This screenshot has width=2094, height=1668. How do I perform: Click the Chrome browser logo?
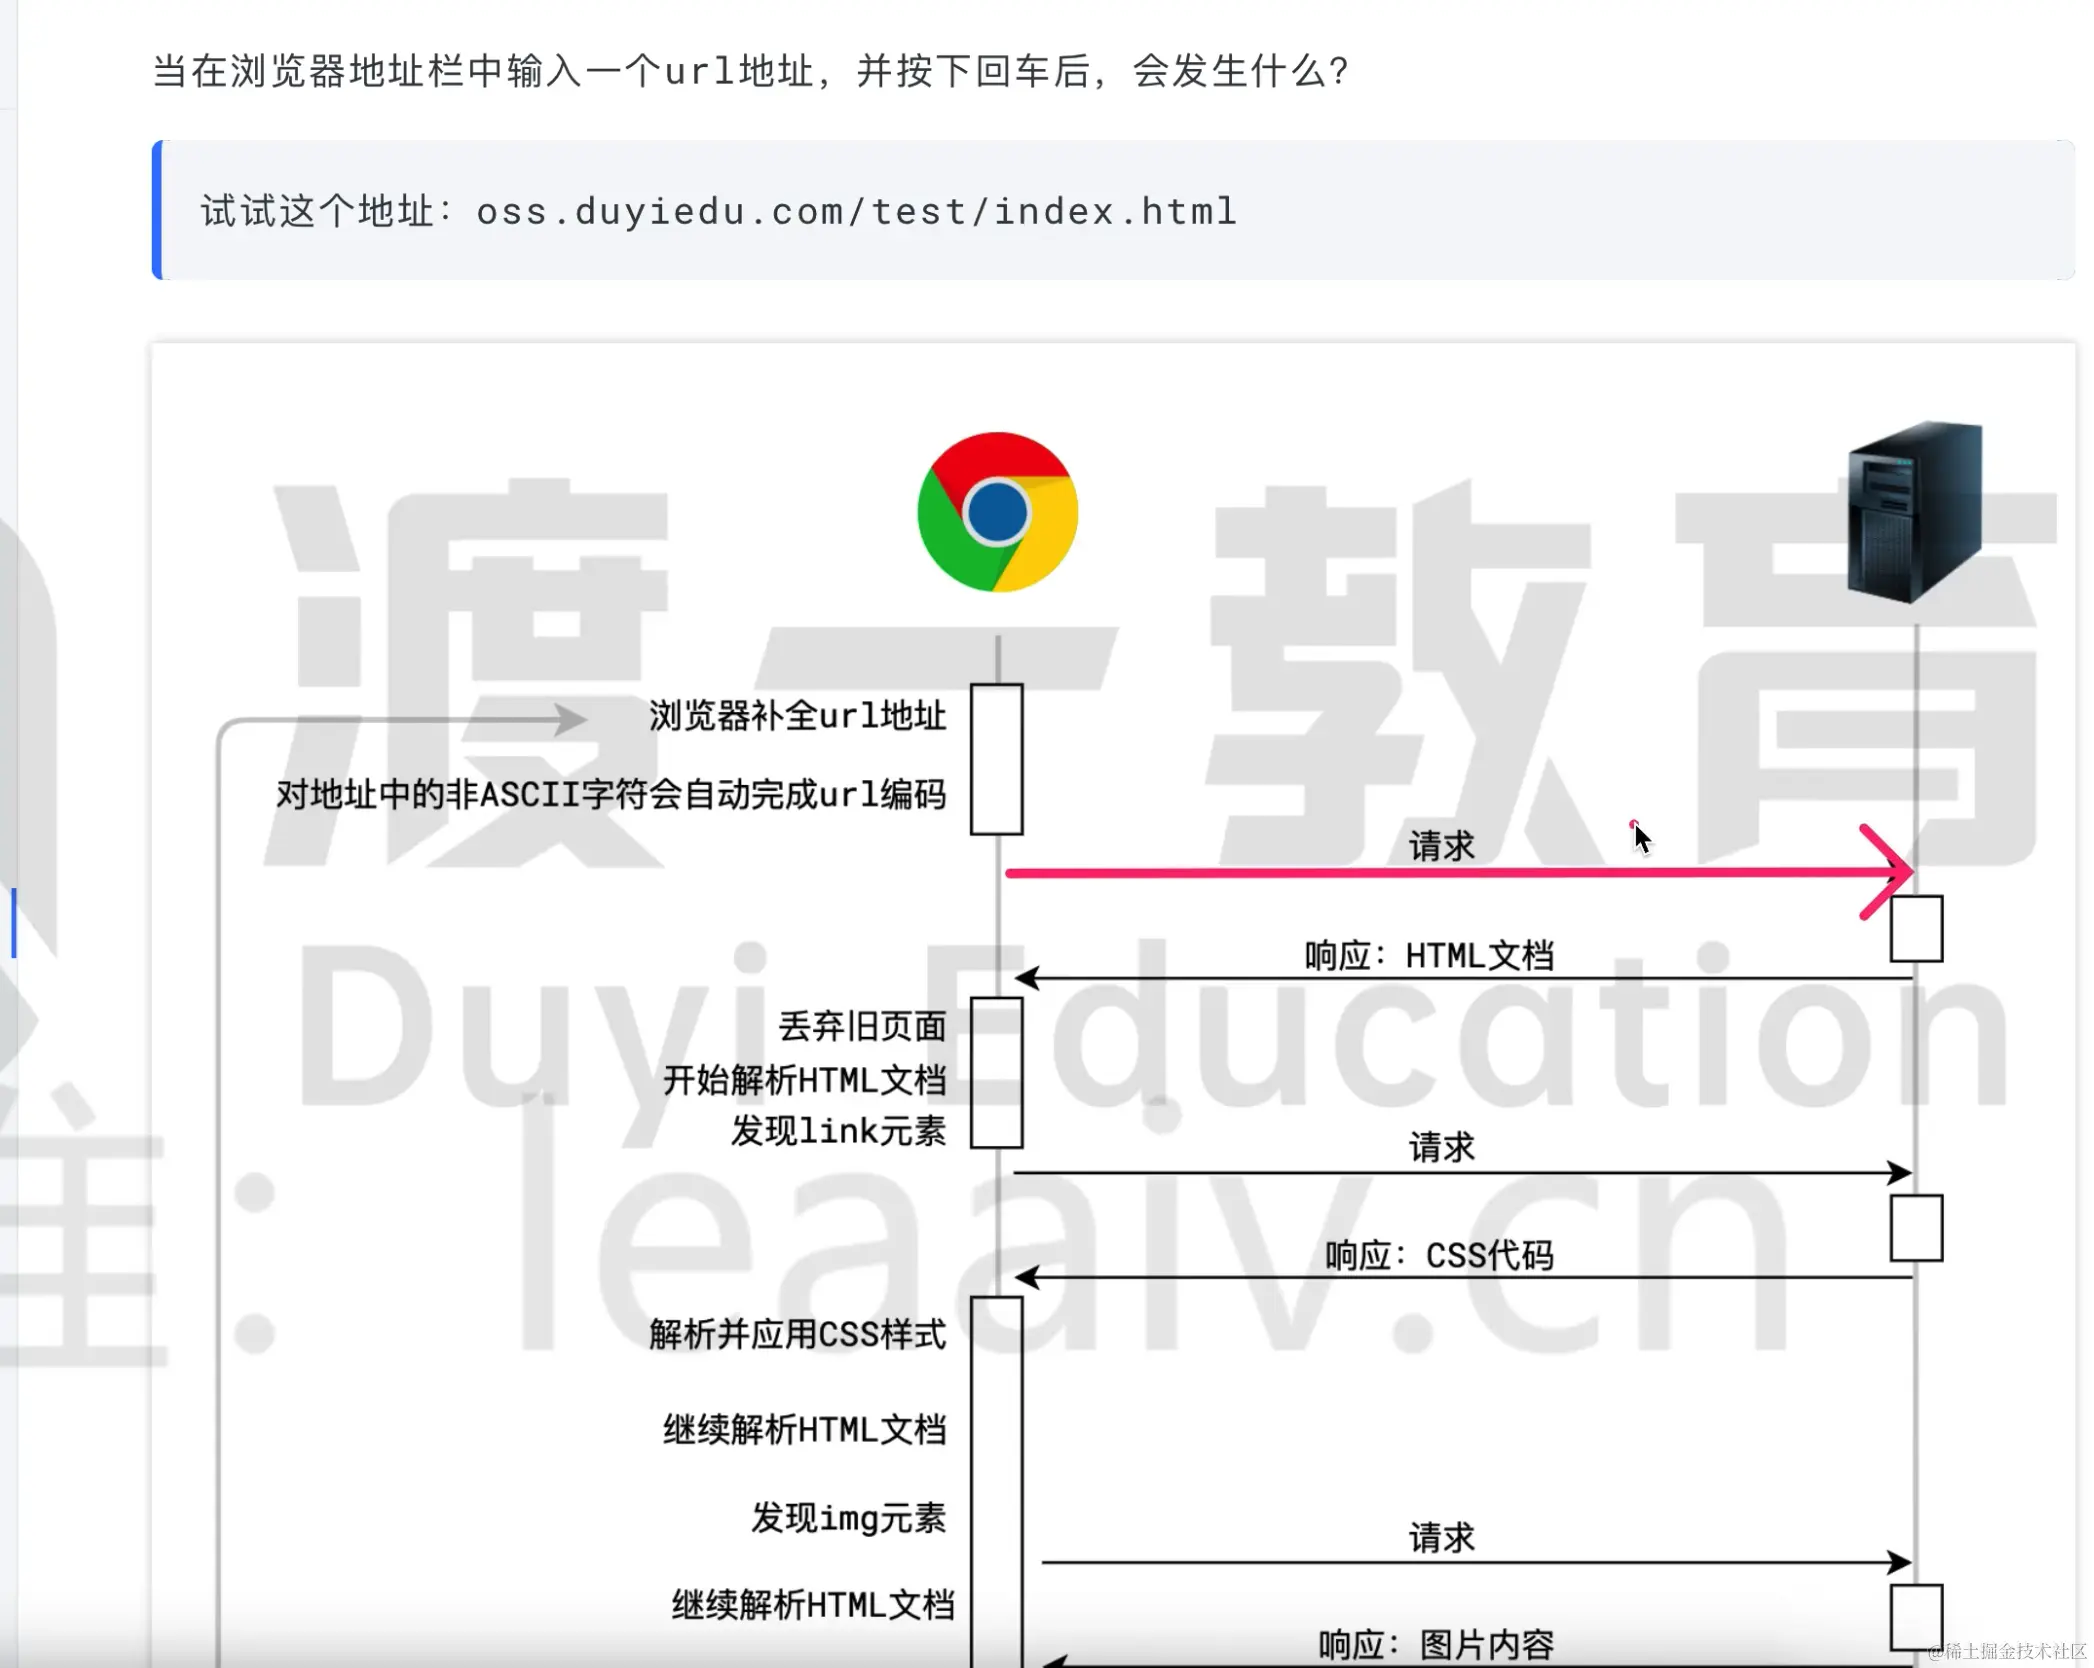(997, 512)
